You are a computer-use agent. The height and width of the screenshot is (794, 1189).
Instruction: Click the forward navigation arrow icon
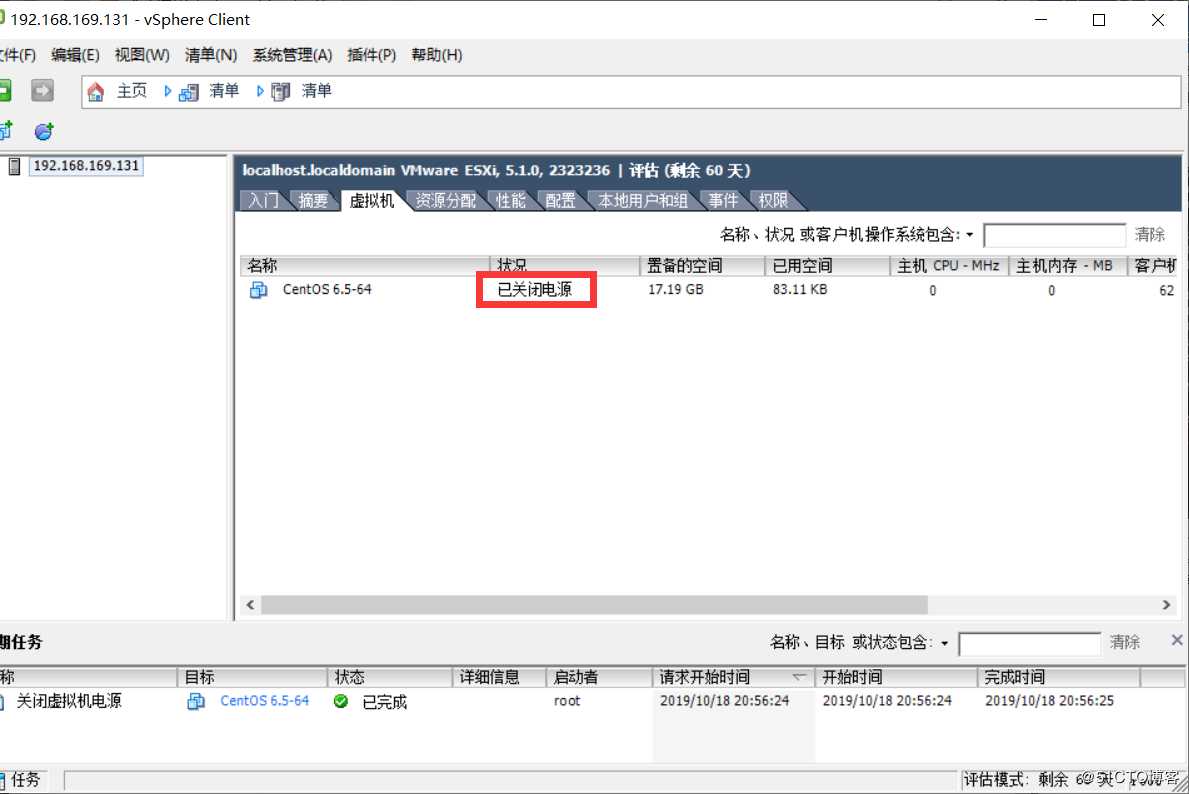click(42, 91)
